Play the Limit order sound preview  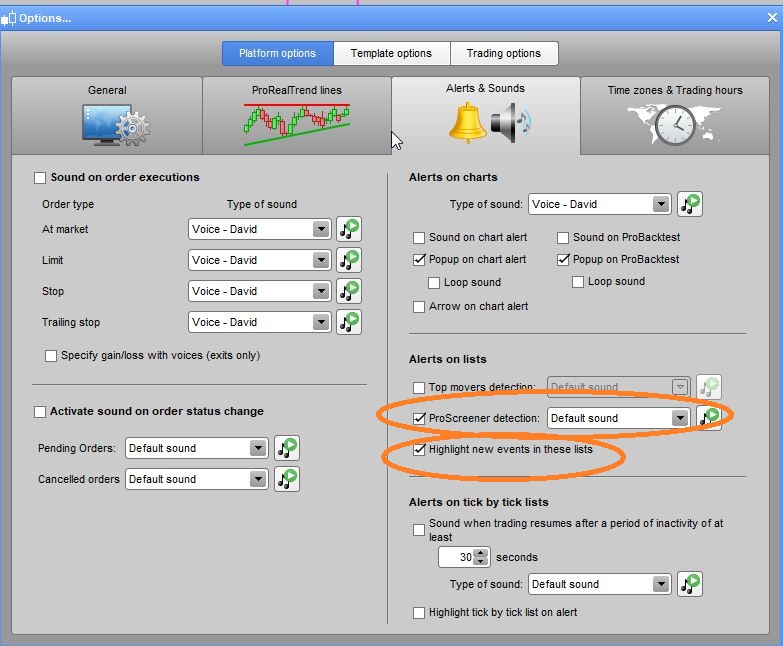[349, 260]
